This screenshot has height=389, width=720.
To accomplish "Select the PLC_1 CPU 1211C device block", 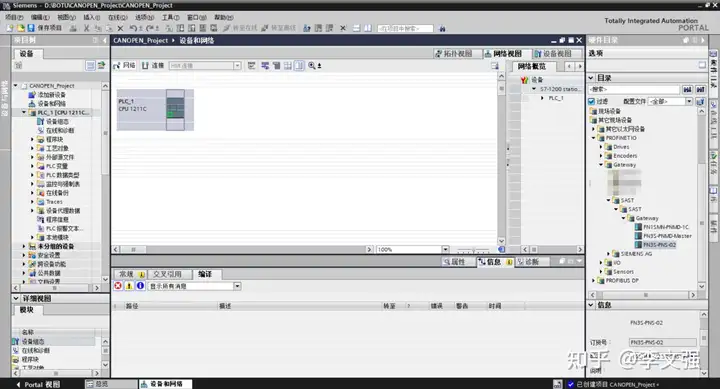I will point(155,110).
